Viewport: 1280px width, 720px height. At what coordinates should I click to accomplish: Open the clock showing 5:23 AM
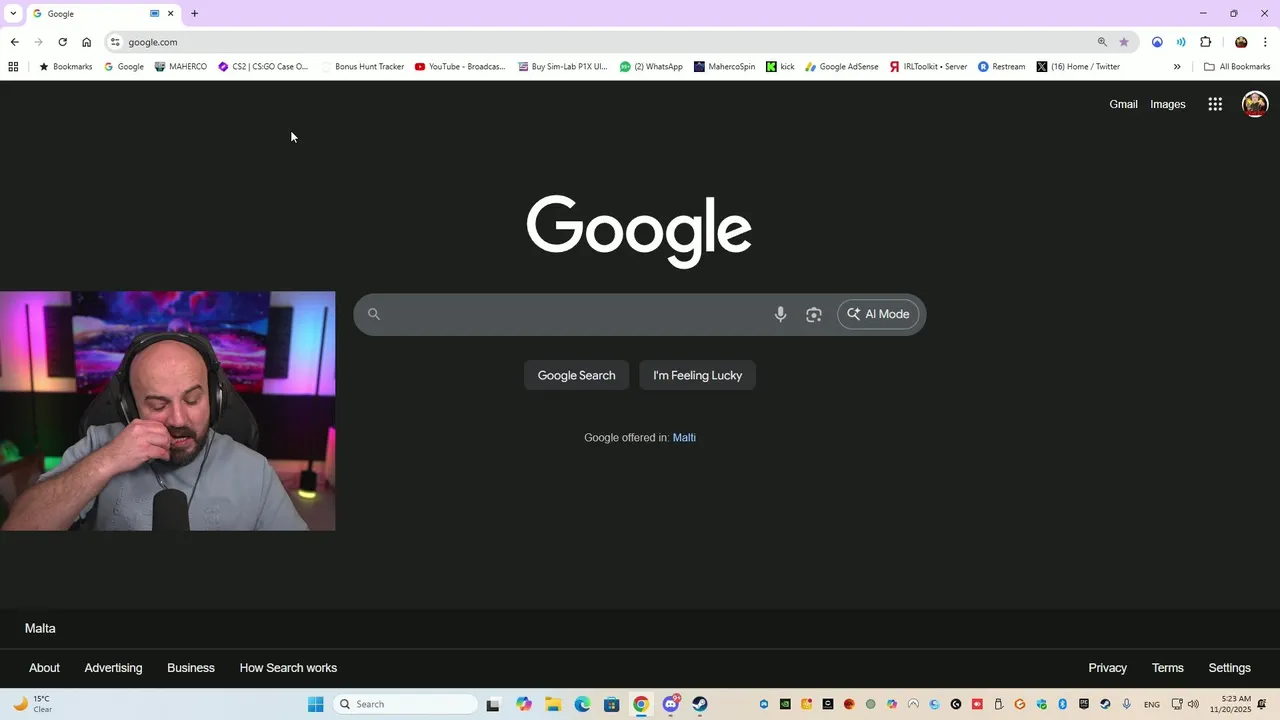tap(1232, 704)
